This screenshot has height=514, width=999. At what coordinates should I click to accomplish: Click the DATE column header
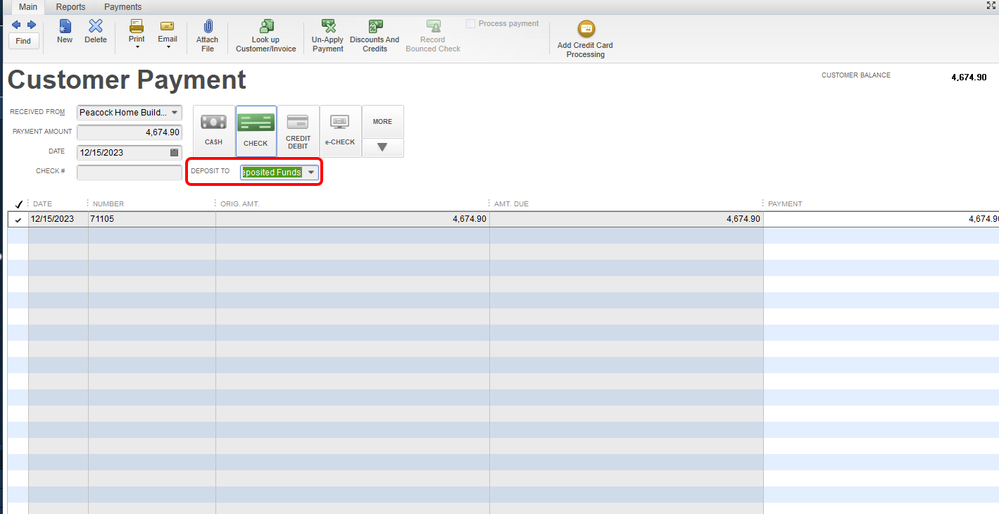pos(43,204)
